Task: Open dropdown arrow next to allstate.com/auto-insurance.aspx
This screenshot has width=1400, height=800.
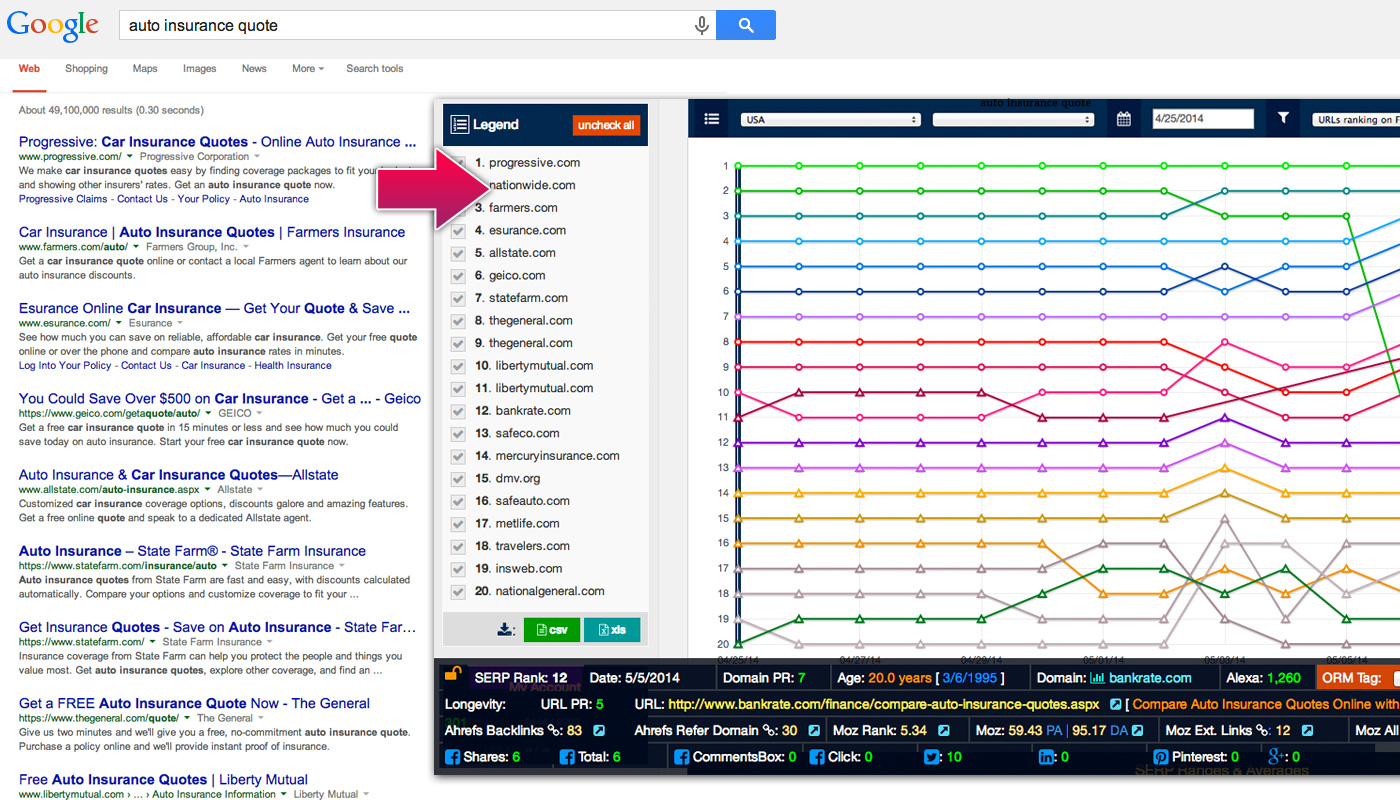Action: click(x=208, y=490)
